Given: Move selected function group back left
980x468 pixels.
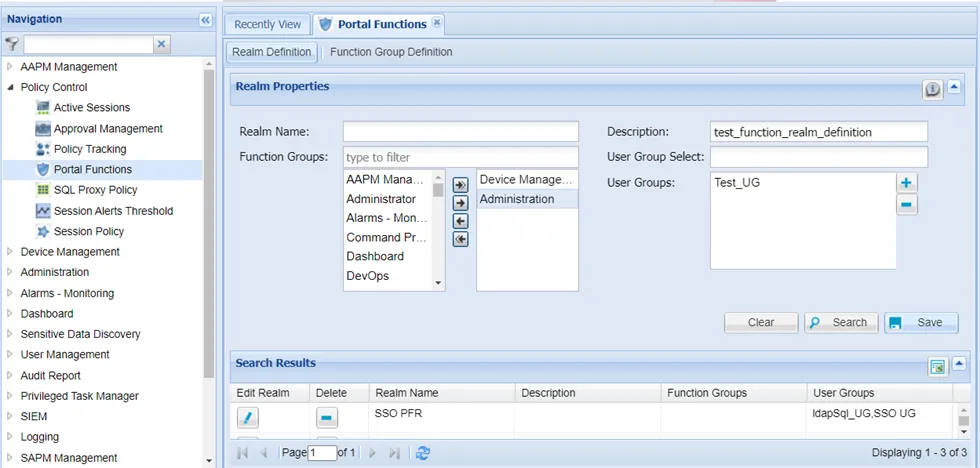Looking at the screenshot, I should pos(460,221).
